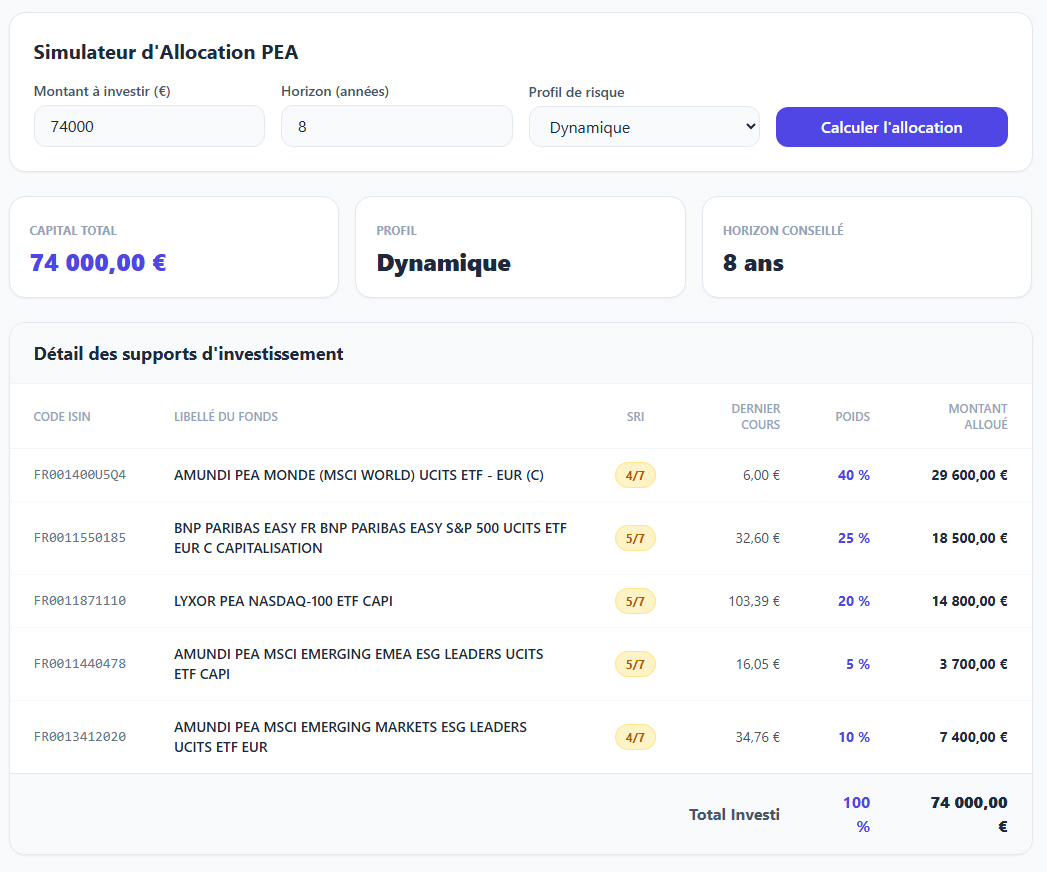Open the Profil de risque dropdown
Viewport: 1047px width, 872px height.
[644, 127]
